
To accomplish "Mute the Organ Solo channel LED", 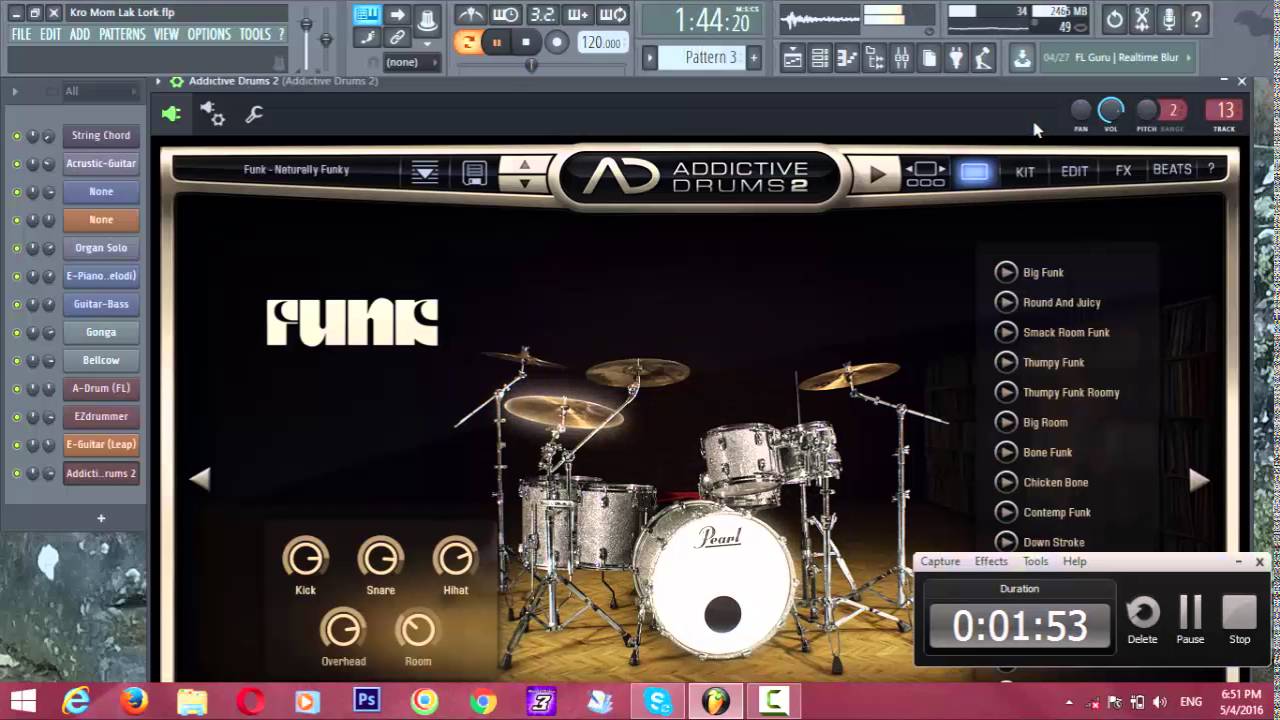I will point(16,248).
